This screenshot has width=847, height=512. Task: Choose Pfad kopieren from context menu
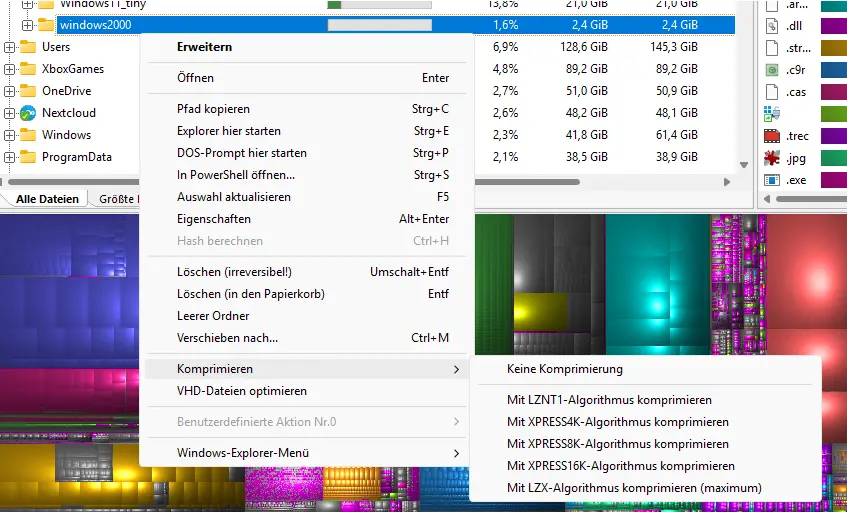tap(213, 109)
